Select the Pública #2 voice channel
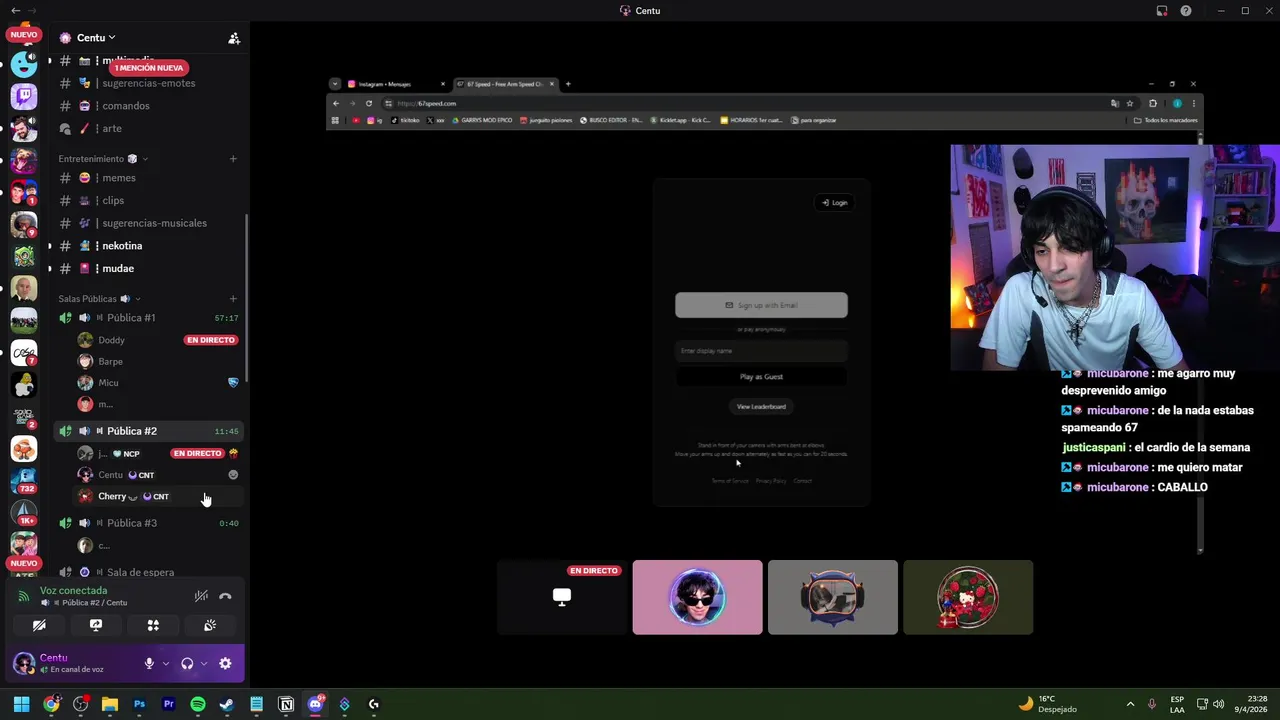The width and height of the screenshot is (1280, 720). [x=147, y=431]
